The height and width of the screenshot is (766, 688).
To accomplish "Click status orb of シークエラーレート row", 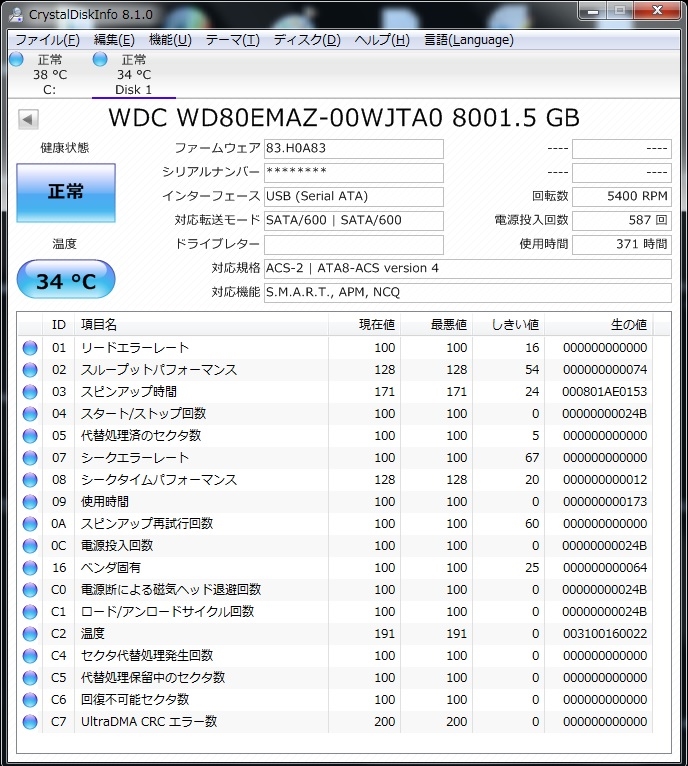I will click(x=30, y=458).
